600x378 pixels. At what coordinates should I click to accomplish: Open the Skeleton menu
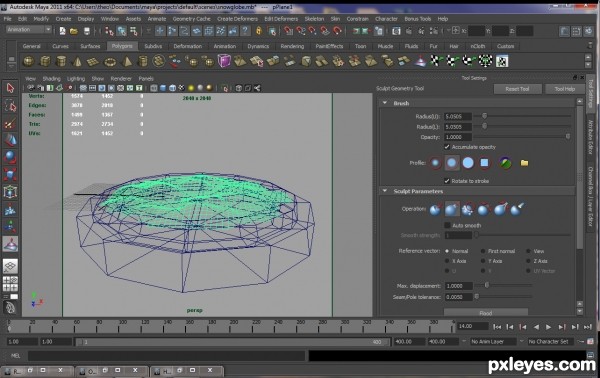314,19
